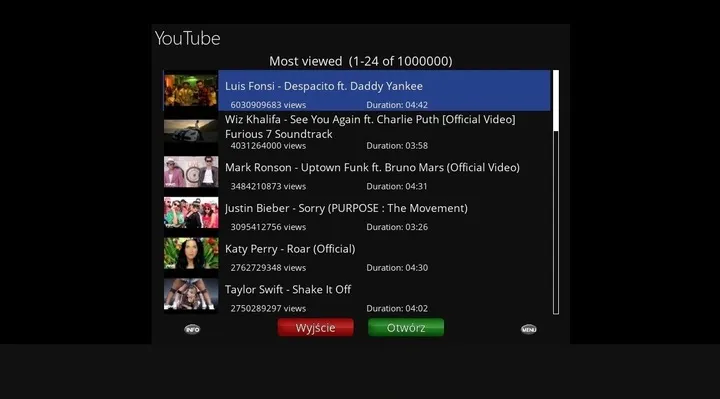The image size is (720, 399).
Task: Open the Shake It Off thumbnail
Action: click(191, 294)
